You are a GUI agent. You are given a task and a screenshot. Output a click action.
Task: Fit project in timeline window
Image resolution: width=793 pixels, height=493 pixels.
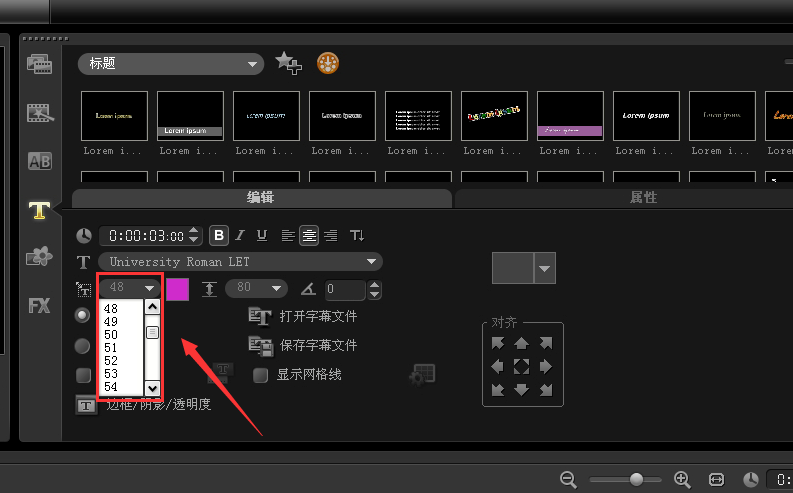point(716,479)
